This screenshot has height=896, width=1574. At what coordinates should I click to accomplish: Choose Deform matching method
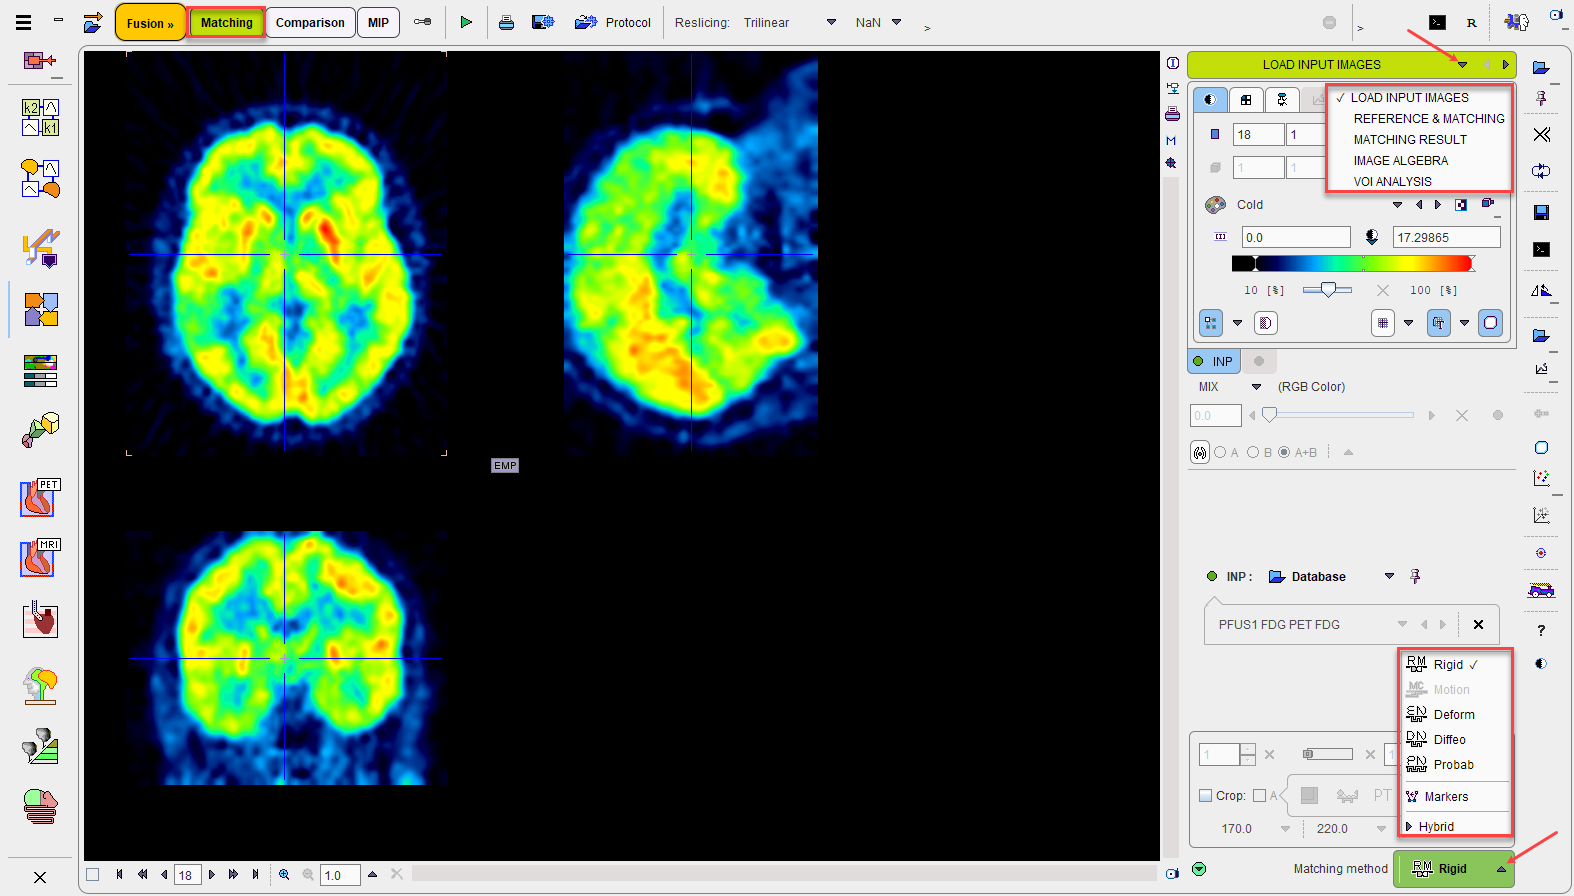tap(1455, 714)
